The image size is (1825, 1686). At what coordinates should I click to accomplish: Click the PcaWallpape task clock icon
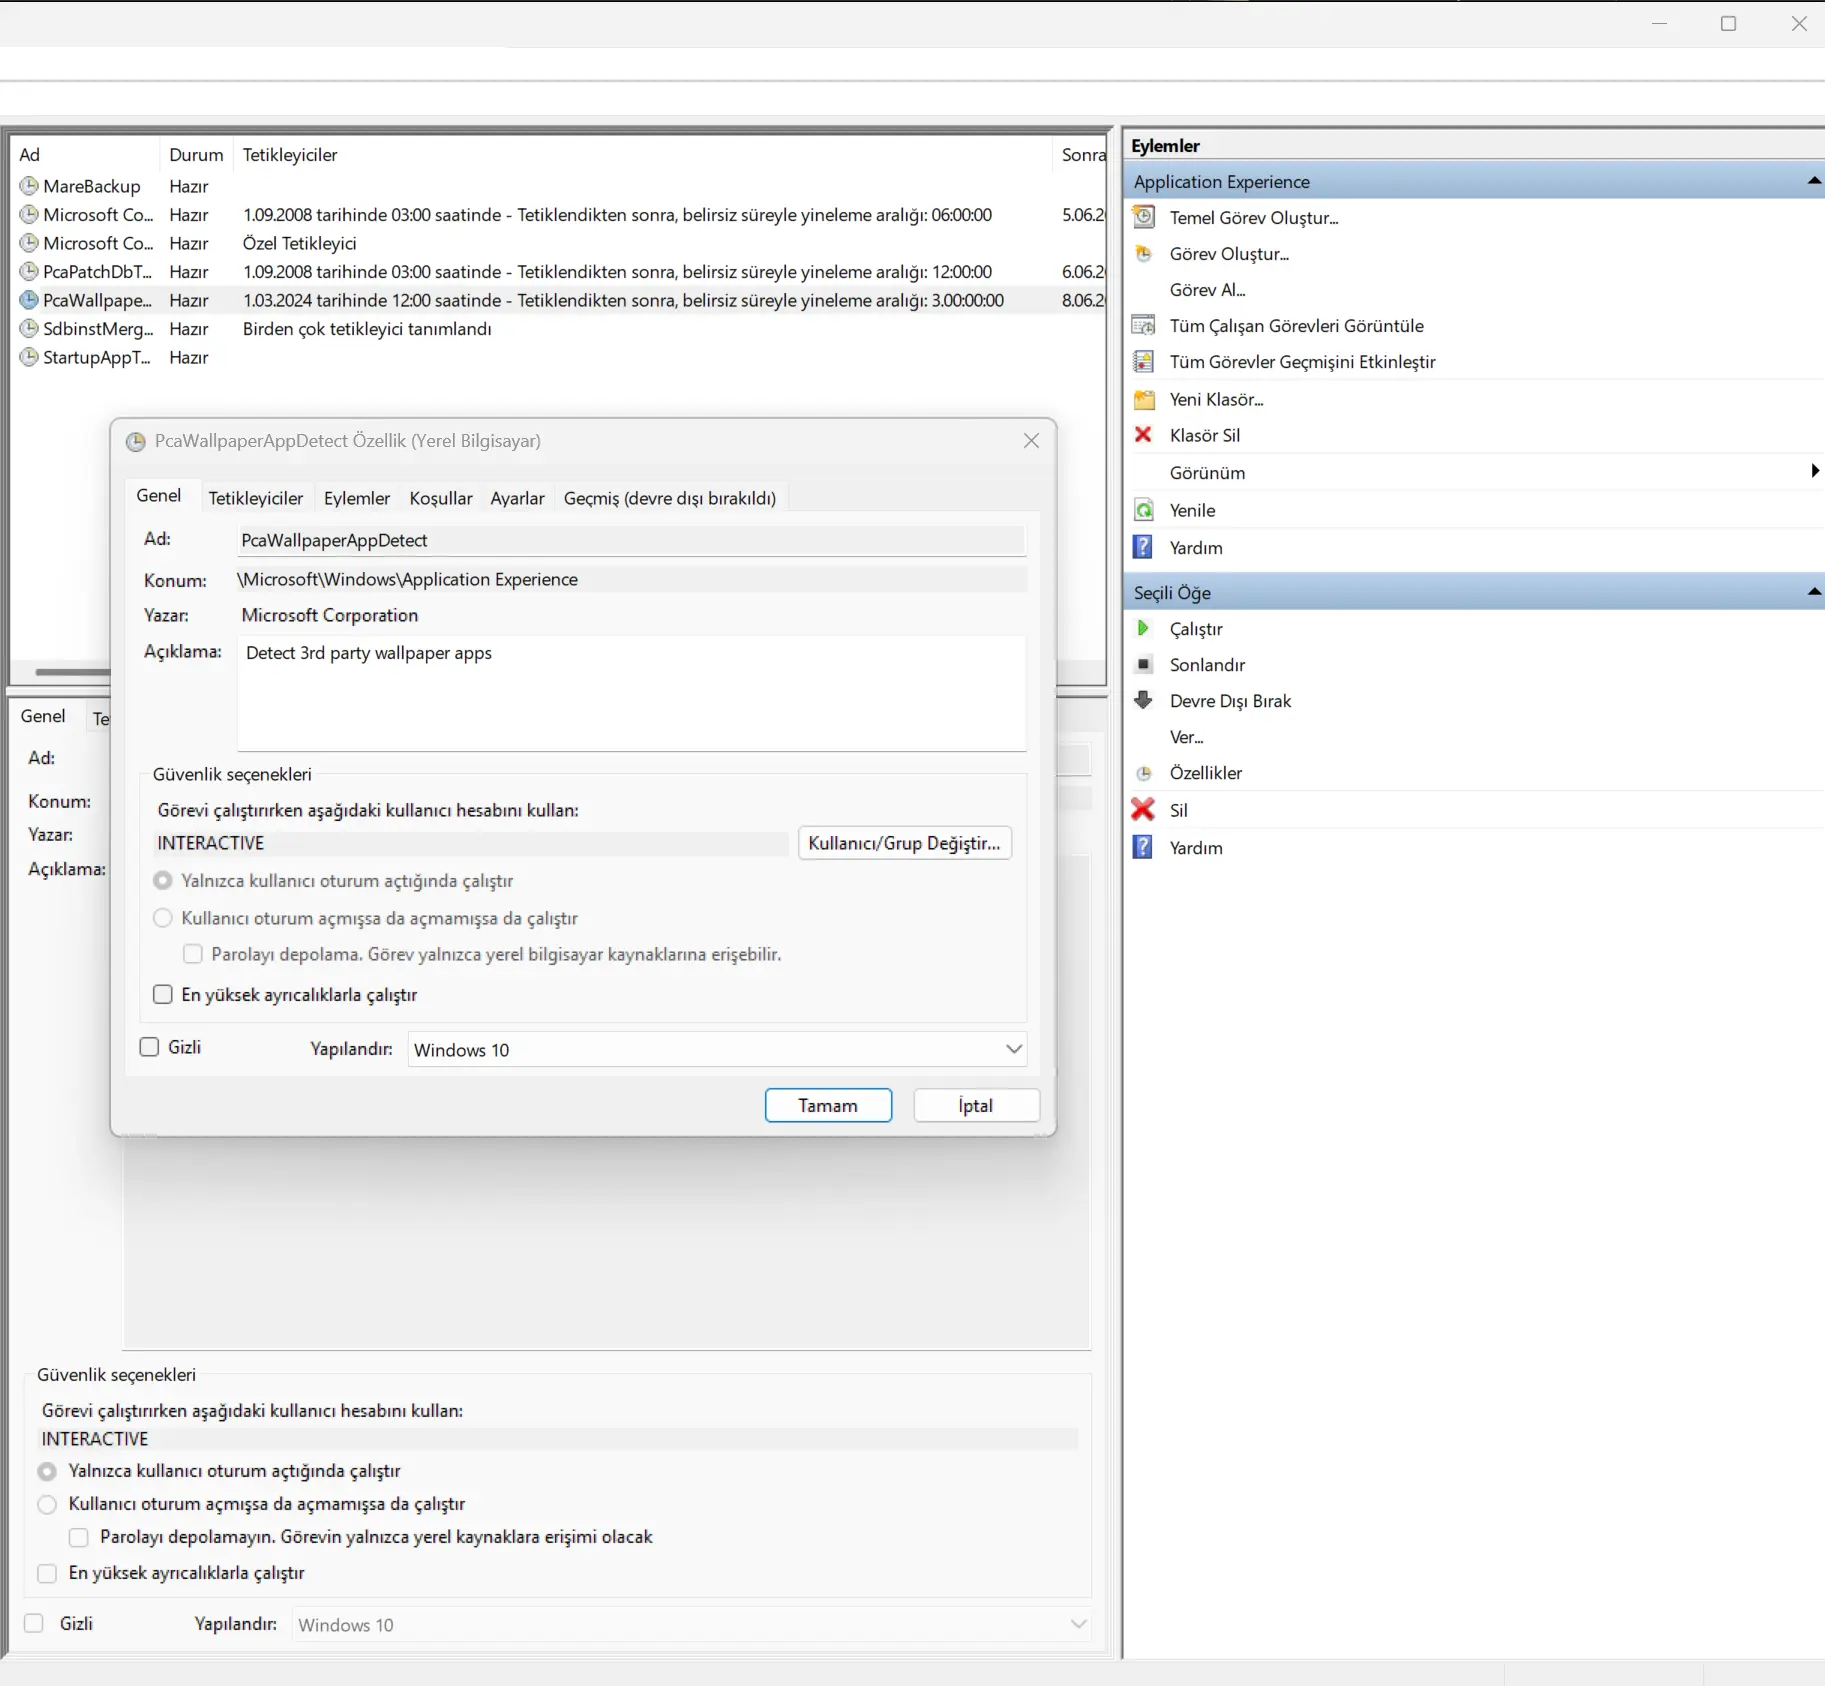click(29, 300)
